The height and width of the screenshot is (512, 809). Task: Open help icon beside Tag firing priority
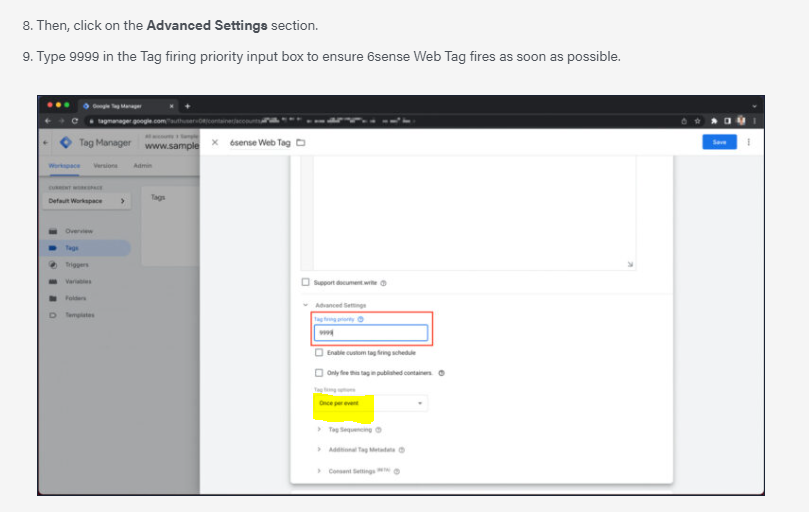pyautogui.click(x=361, y=319)
